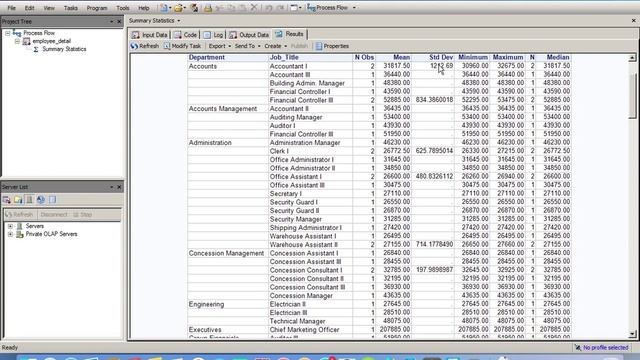Open the Tasks menu
The image size is (640, 360).
71,8
